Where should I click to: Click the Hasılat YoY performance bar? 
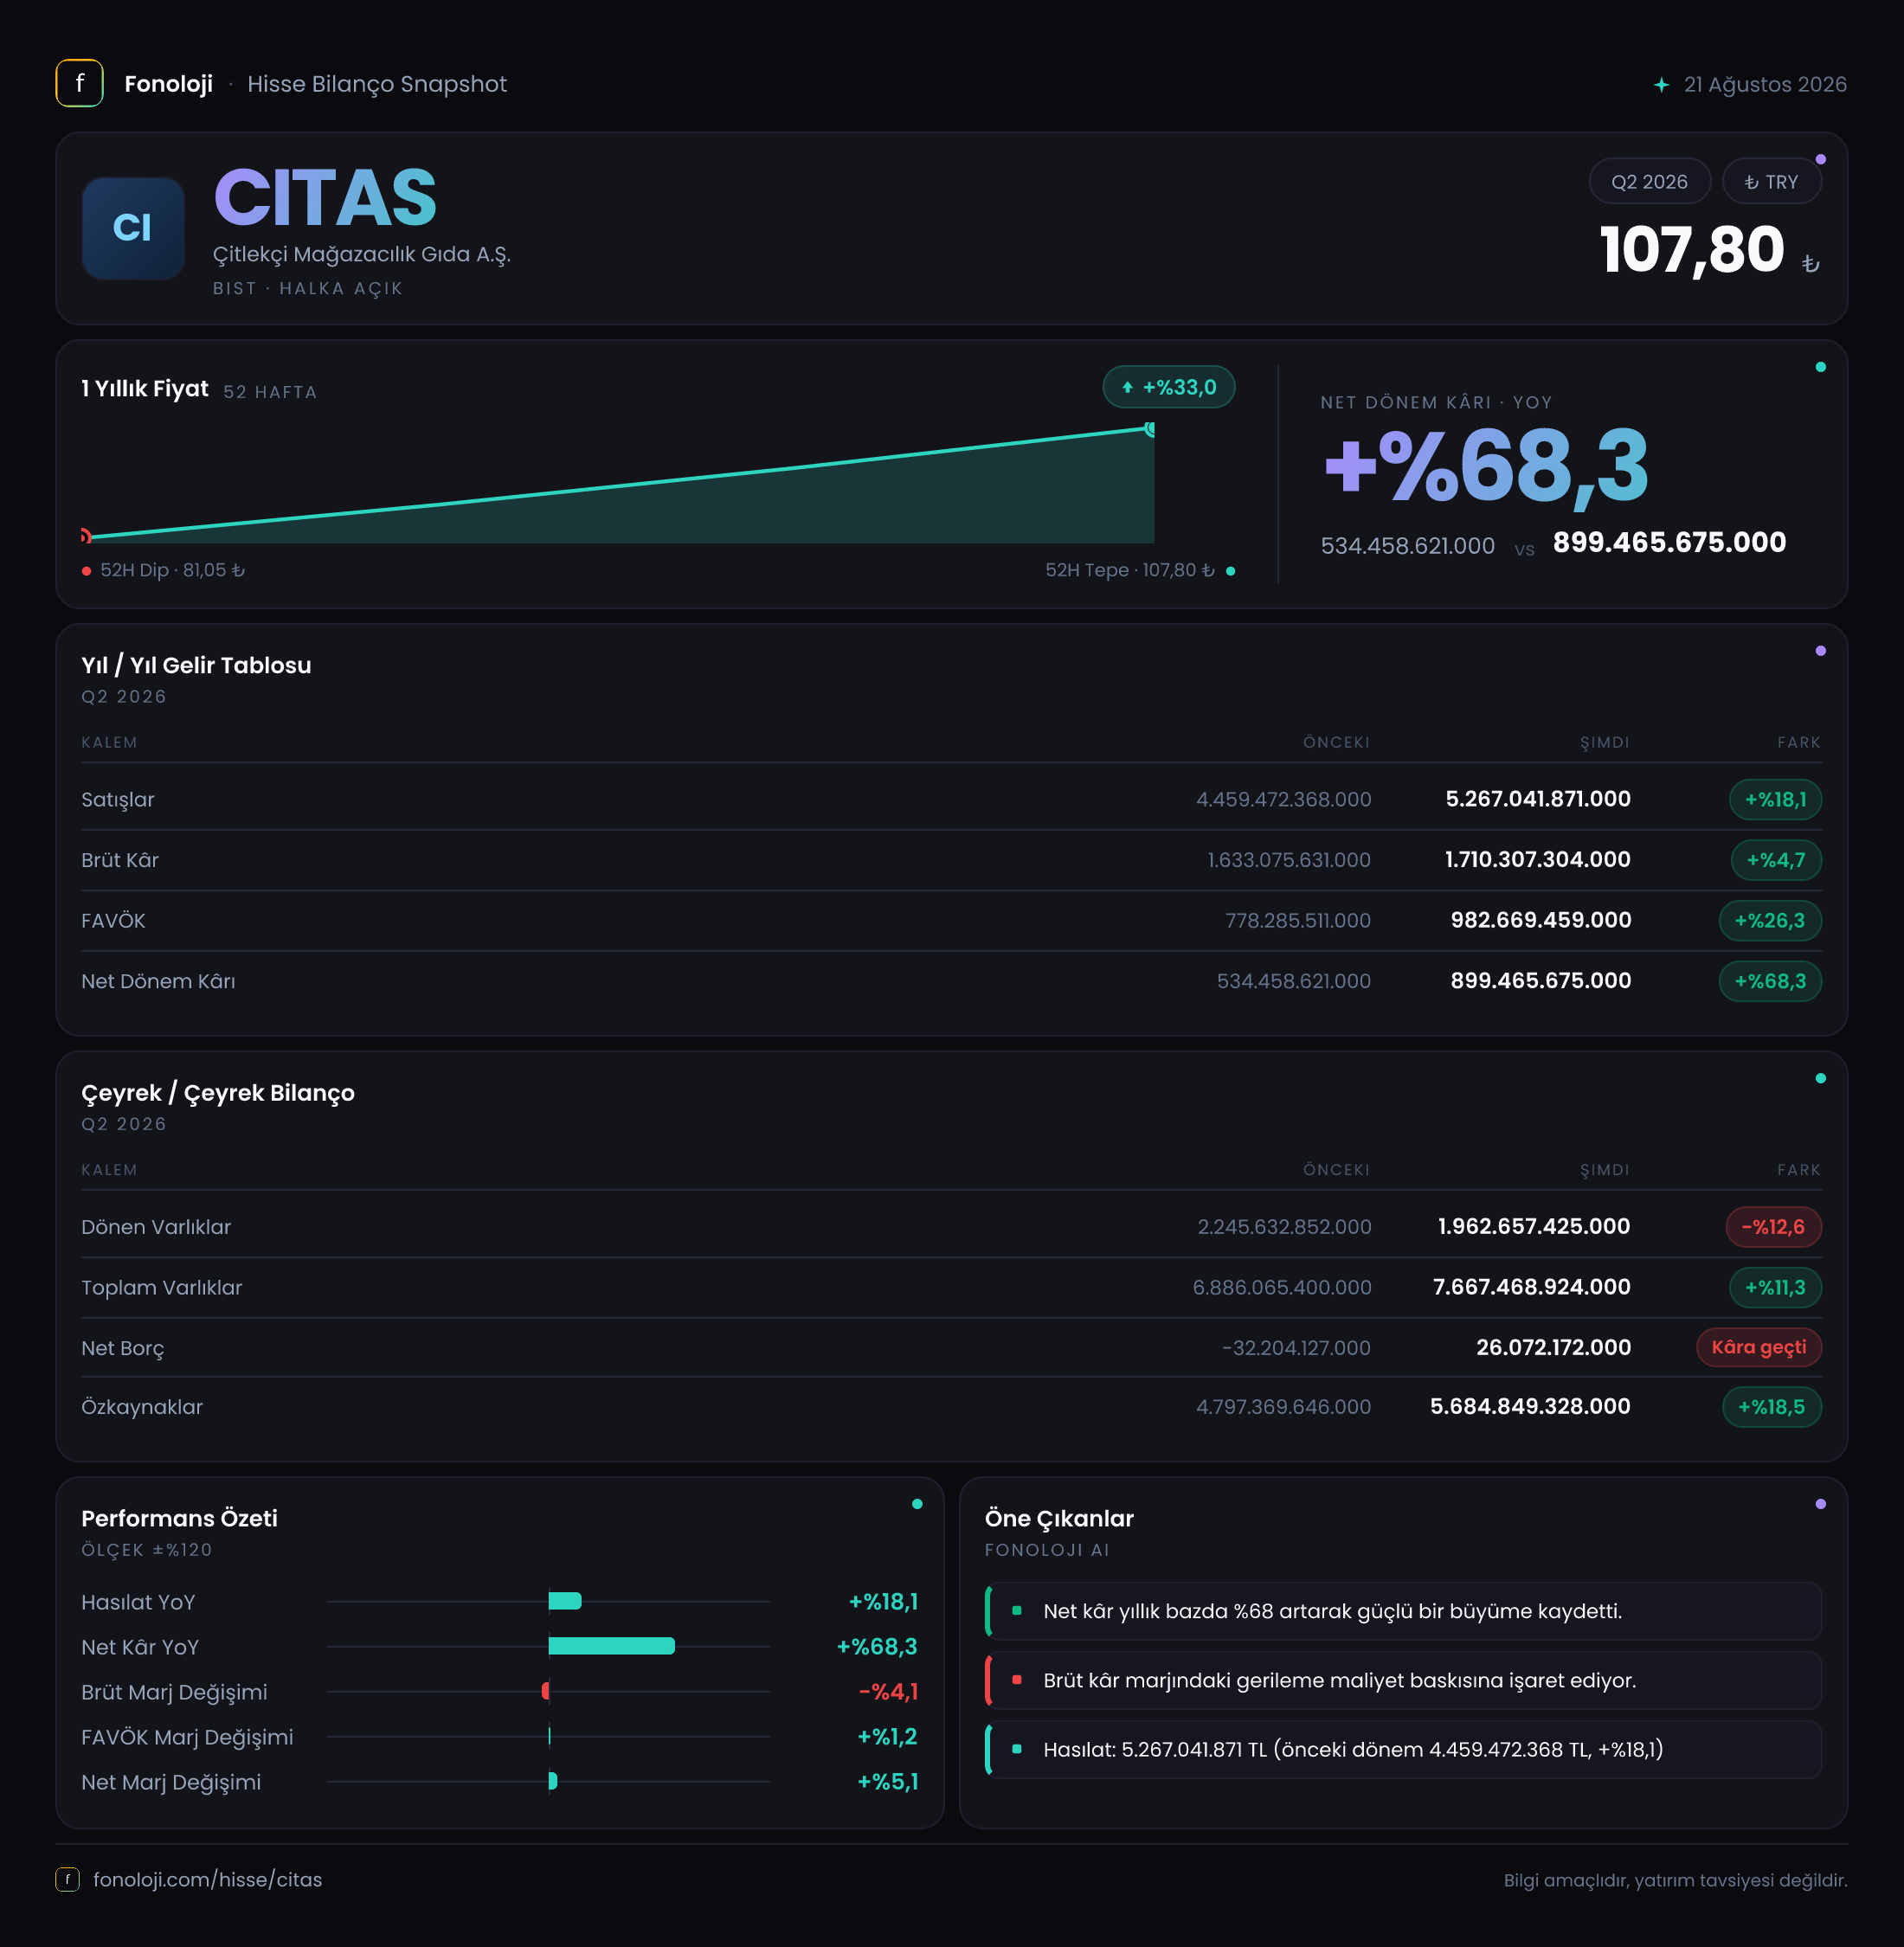[565, 1601]
